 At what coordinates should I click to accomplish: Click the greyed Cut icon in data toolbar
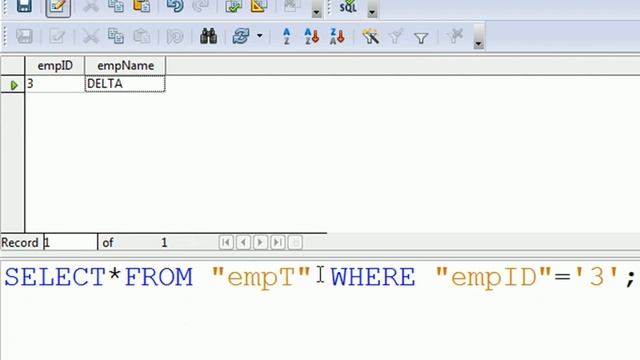coord(91,36)
